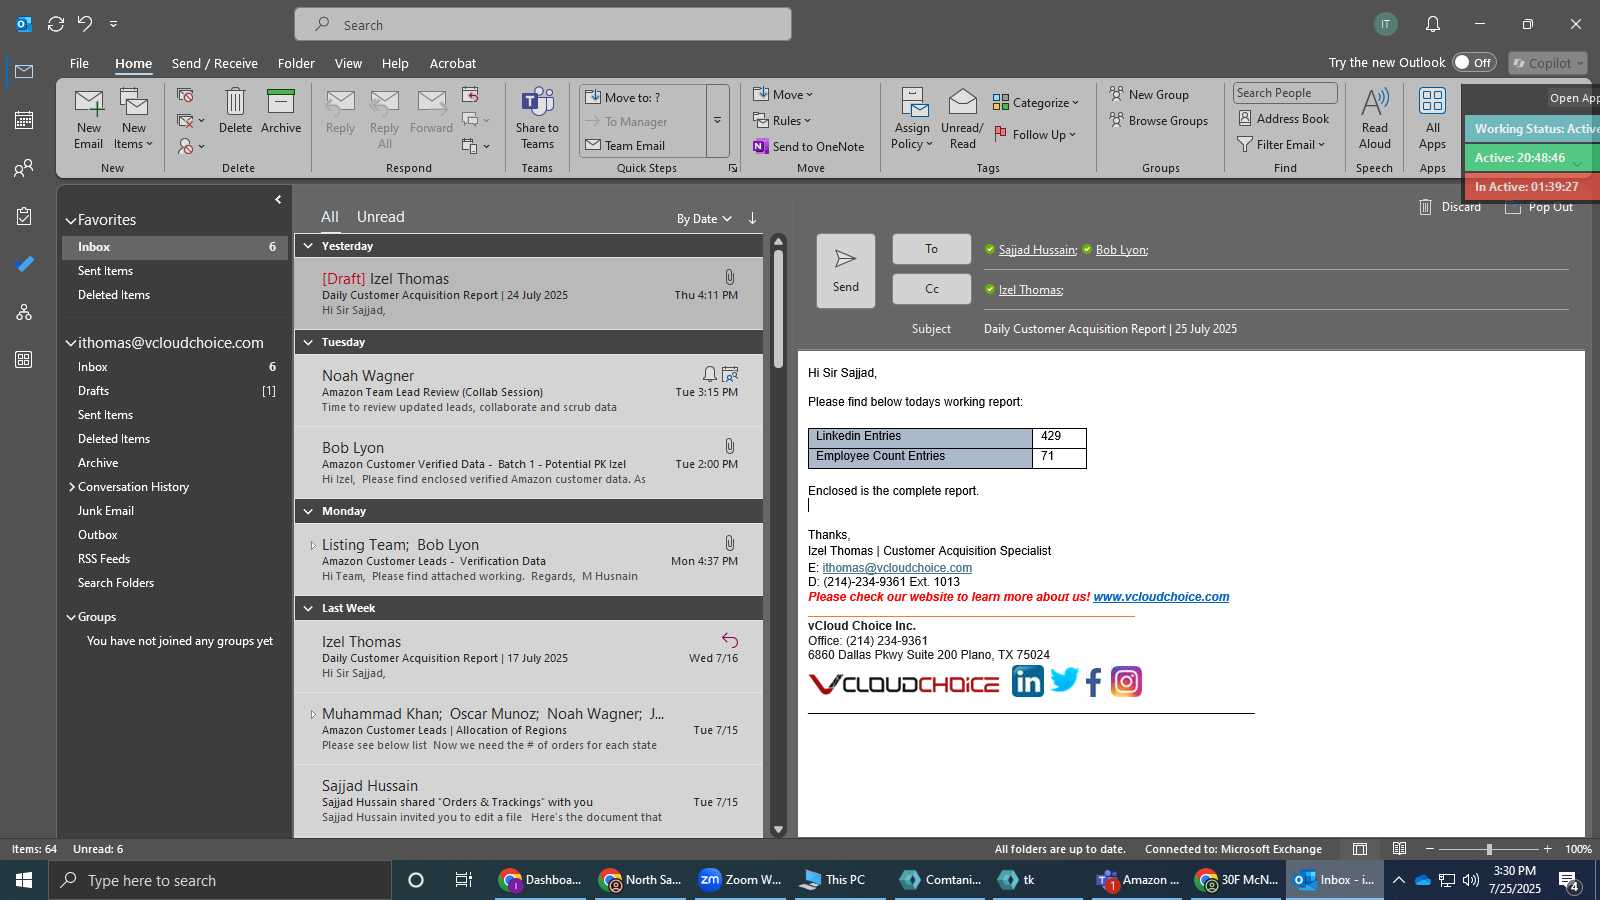Image resolution: width=1600 pixels, height=900 pixels.
Task: Click the Send button in compose pane
Action: tap(846, 271)
